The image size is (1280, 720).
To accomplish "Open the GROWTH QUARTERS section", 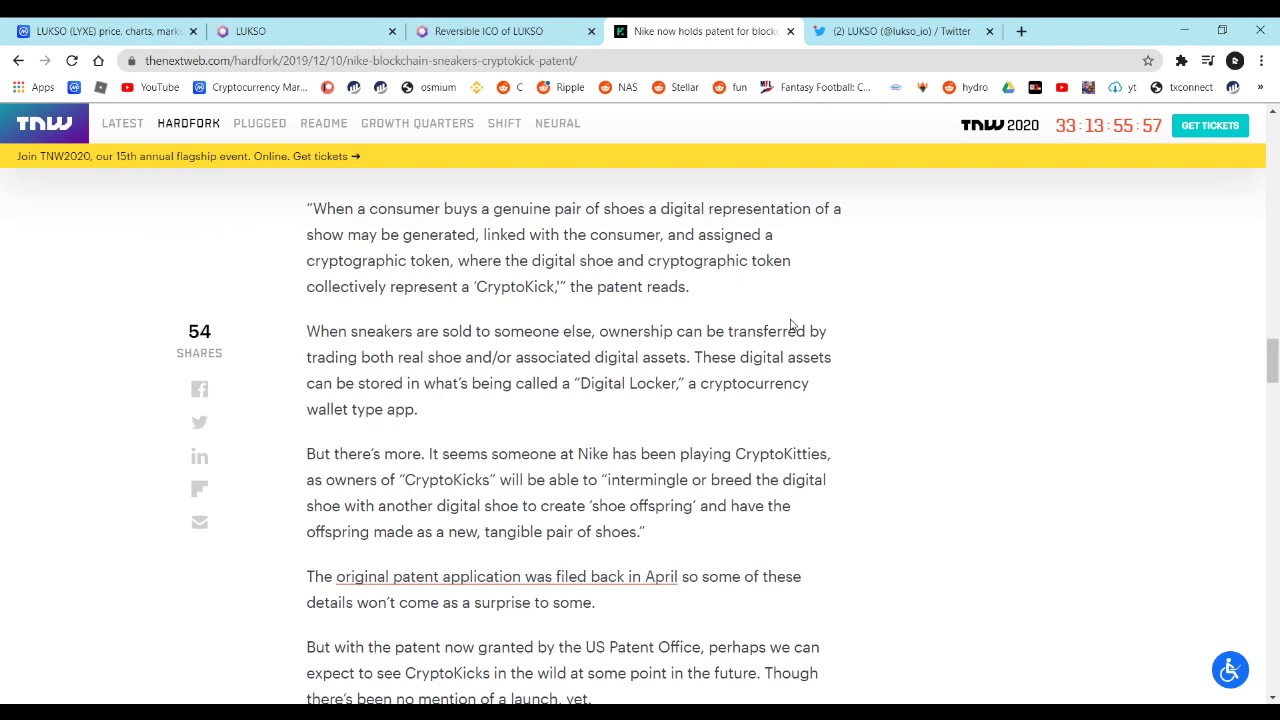I will 417,123.
